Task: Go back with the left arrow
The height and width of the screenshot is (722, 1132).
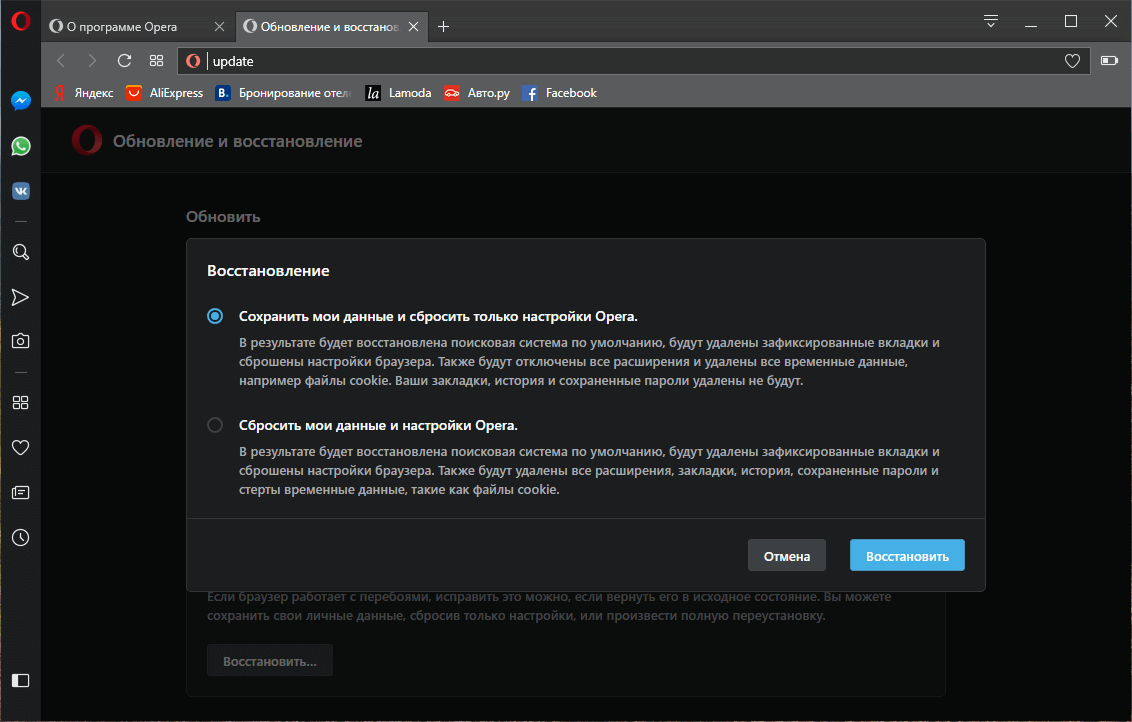Action: (61, 61)
